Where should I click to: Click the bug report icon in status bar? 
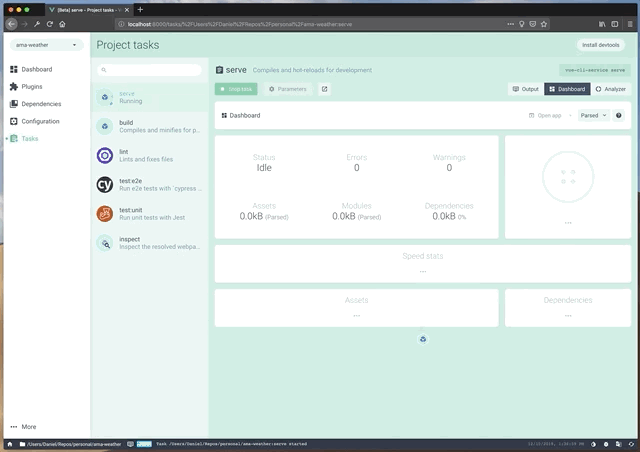coord(606,444)
